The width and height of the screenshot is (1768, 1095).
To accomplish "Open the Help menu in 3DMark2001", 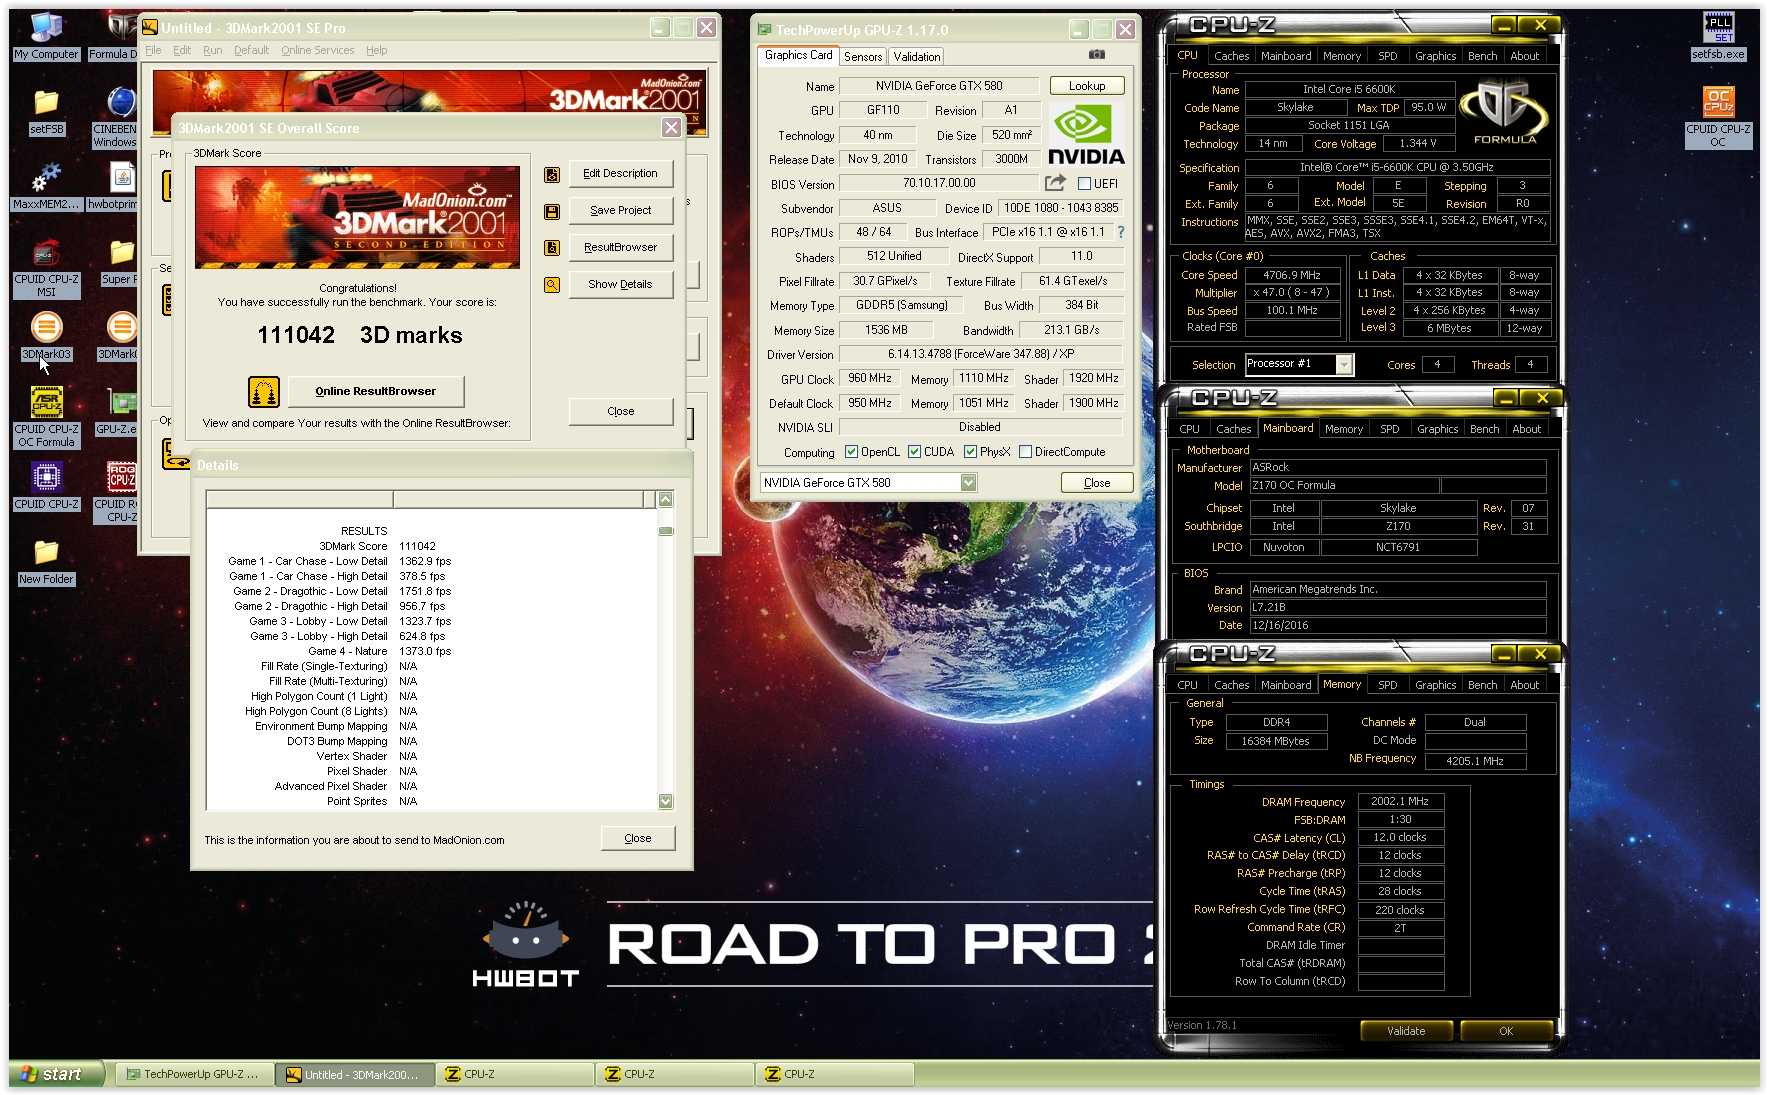I will tap(376, 50).
